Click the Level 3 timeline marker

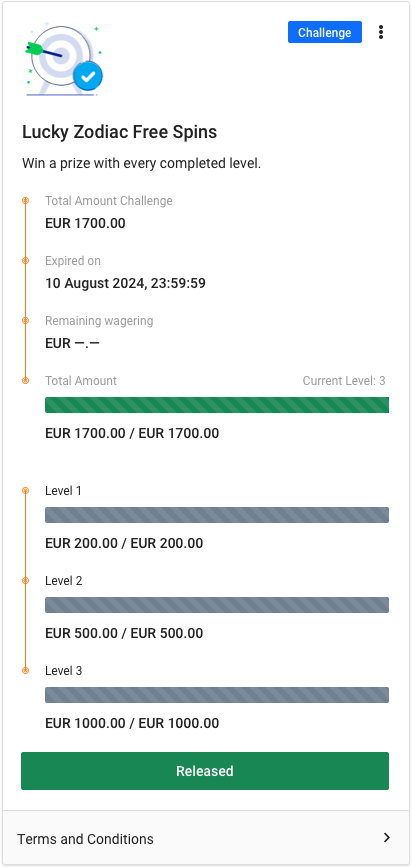25,670
